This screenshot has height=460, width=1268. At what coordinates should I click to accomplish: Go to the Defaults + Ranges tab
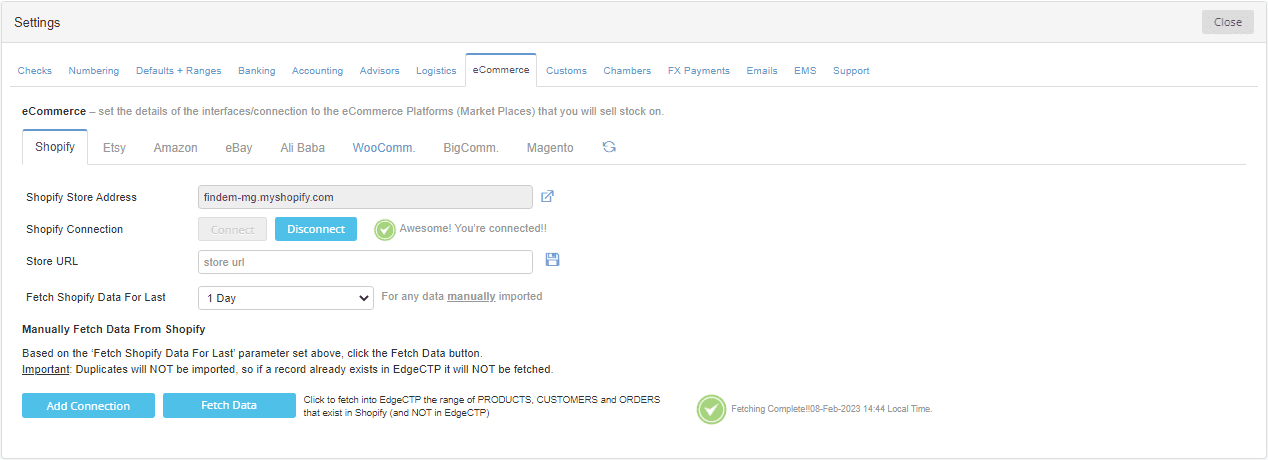coord(179,71)
